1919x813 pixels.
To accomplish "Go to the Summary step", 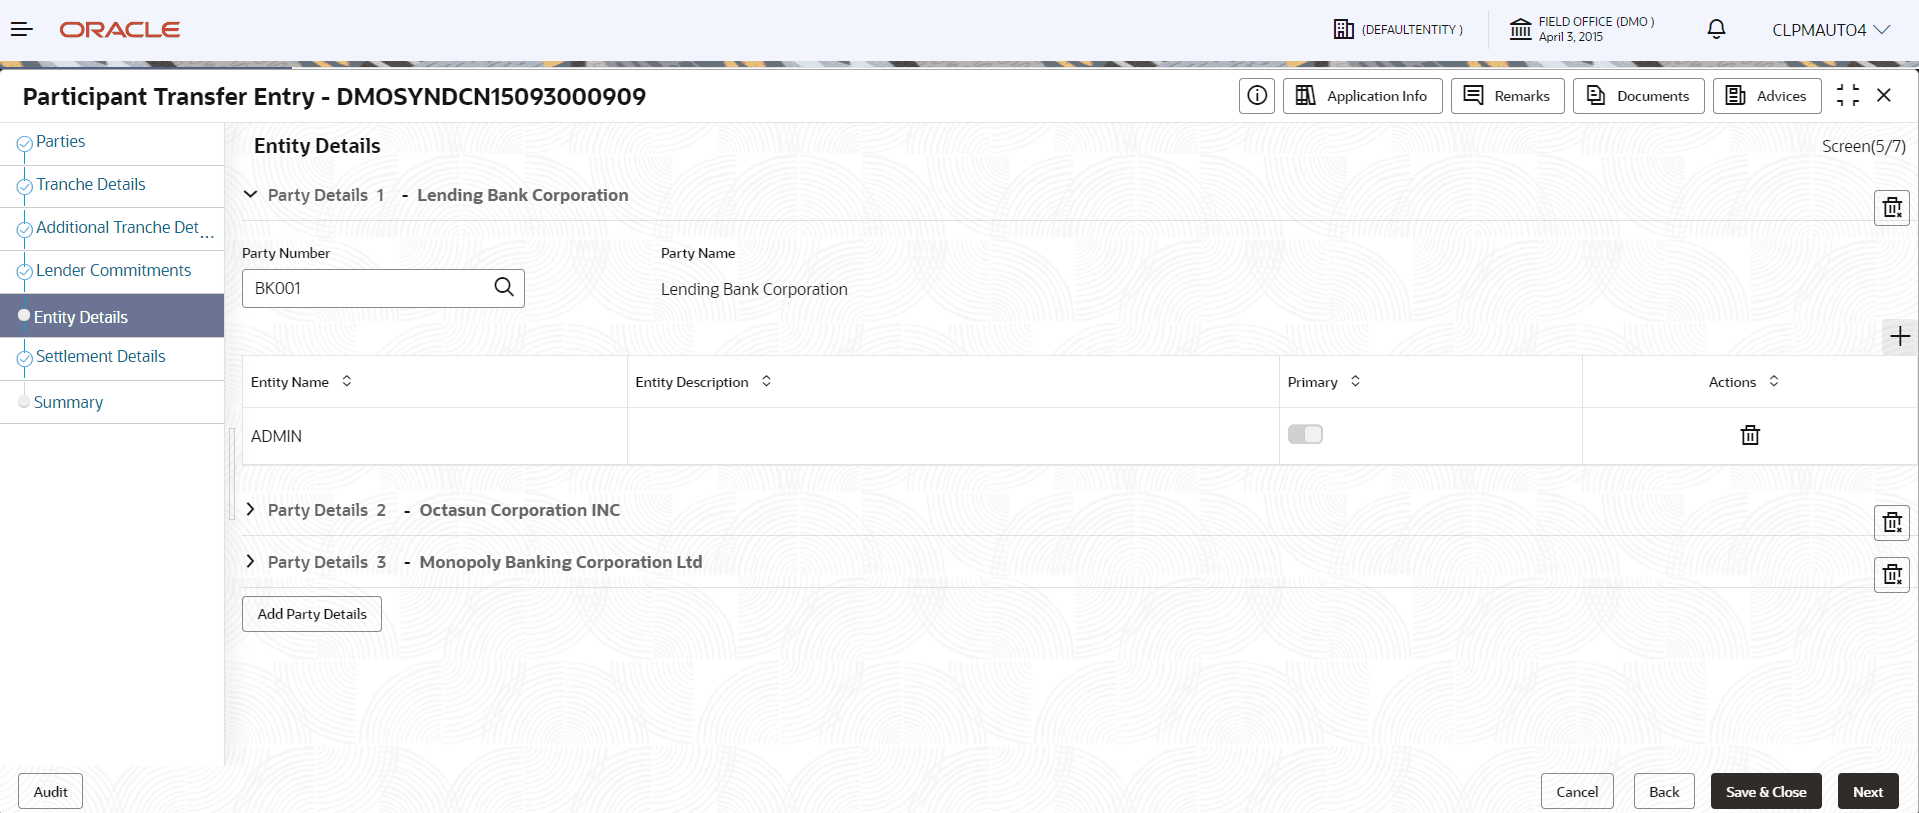I will point(69,403).
